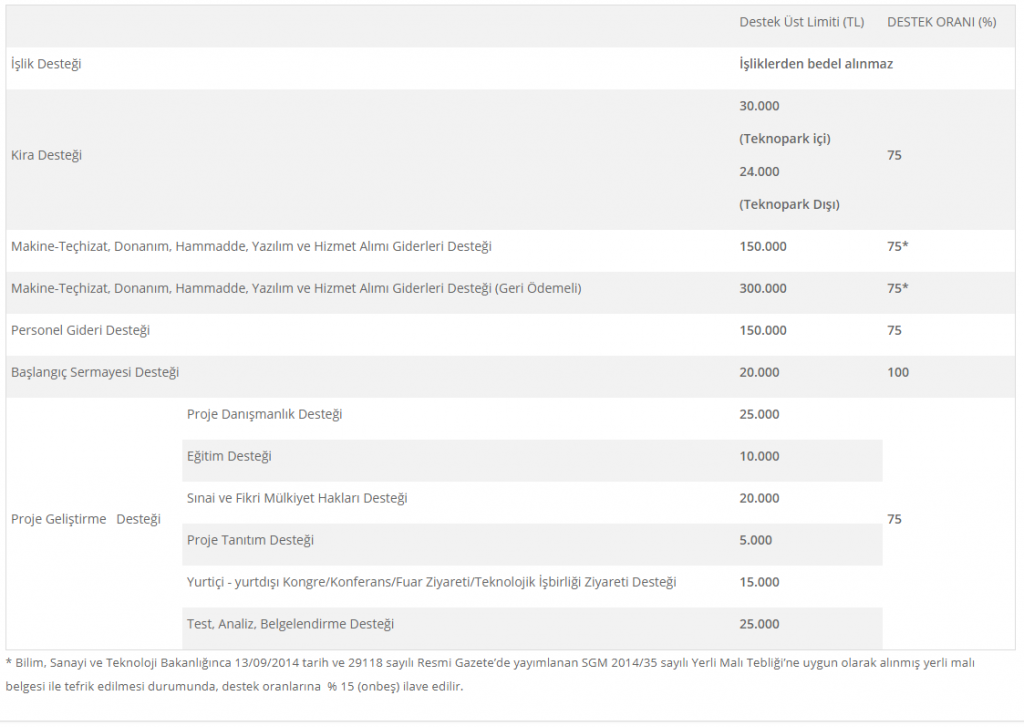The width and height of the screenshot is (1024, 727).
Task: Click the 24.000 rent limit value
Action: pyautogui.click(x=759, y=172)
